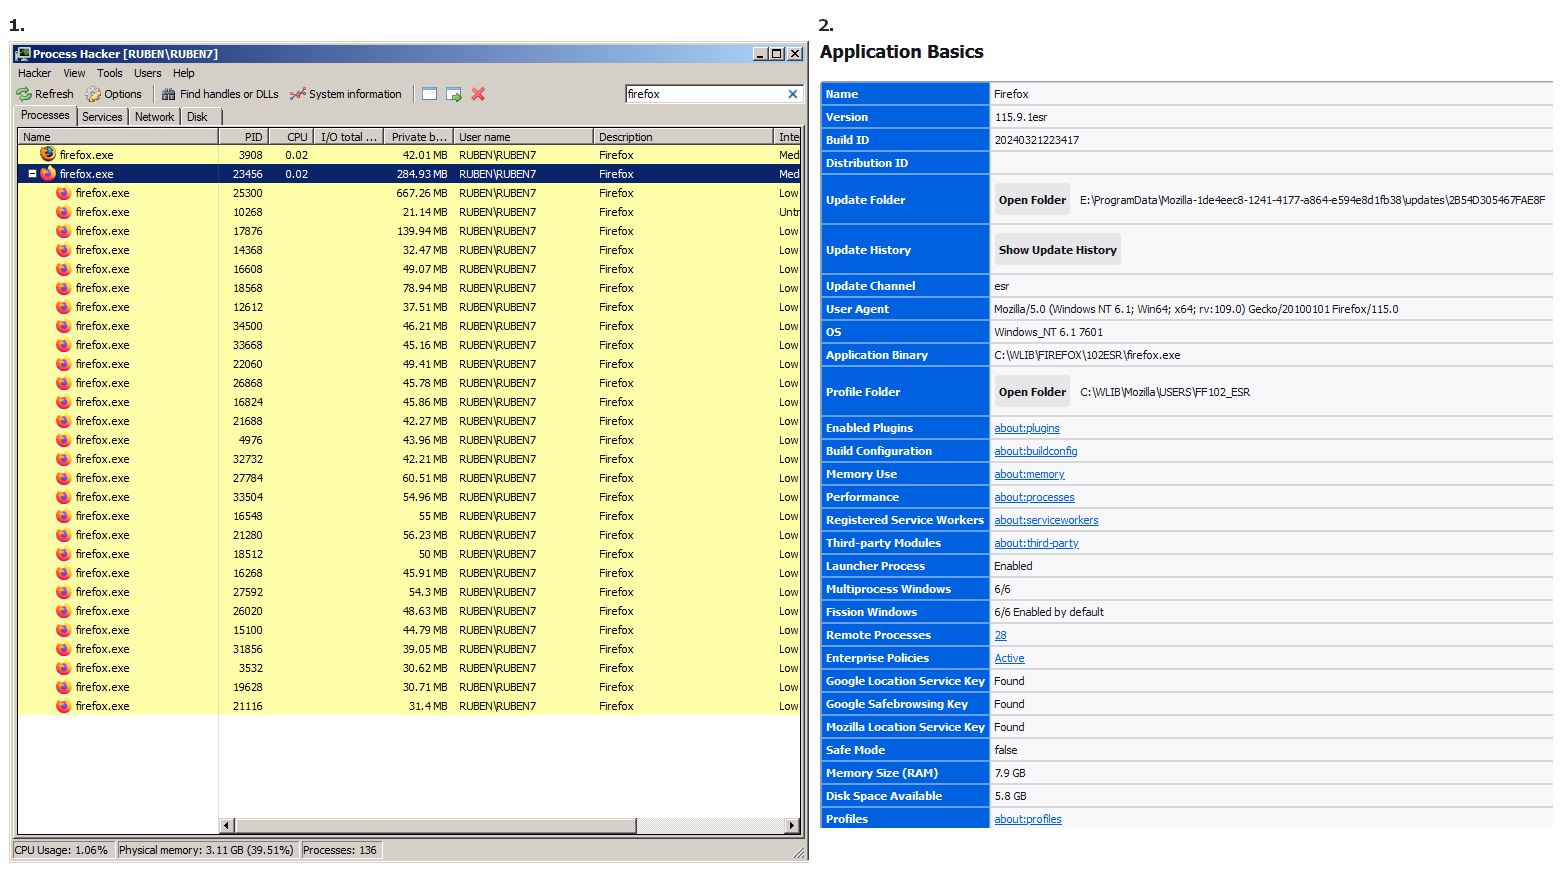Open the Help menu

184,73
